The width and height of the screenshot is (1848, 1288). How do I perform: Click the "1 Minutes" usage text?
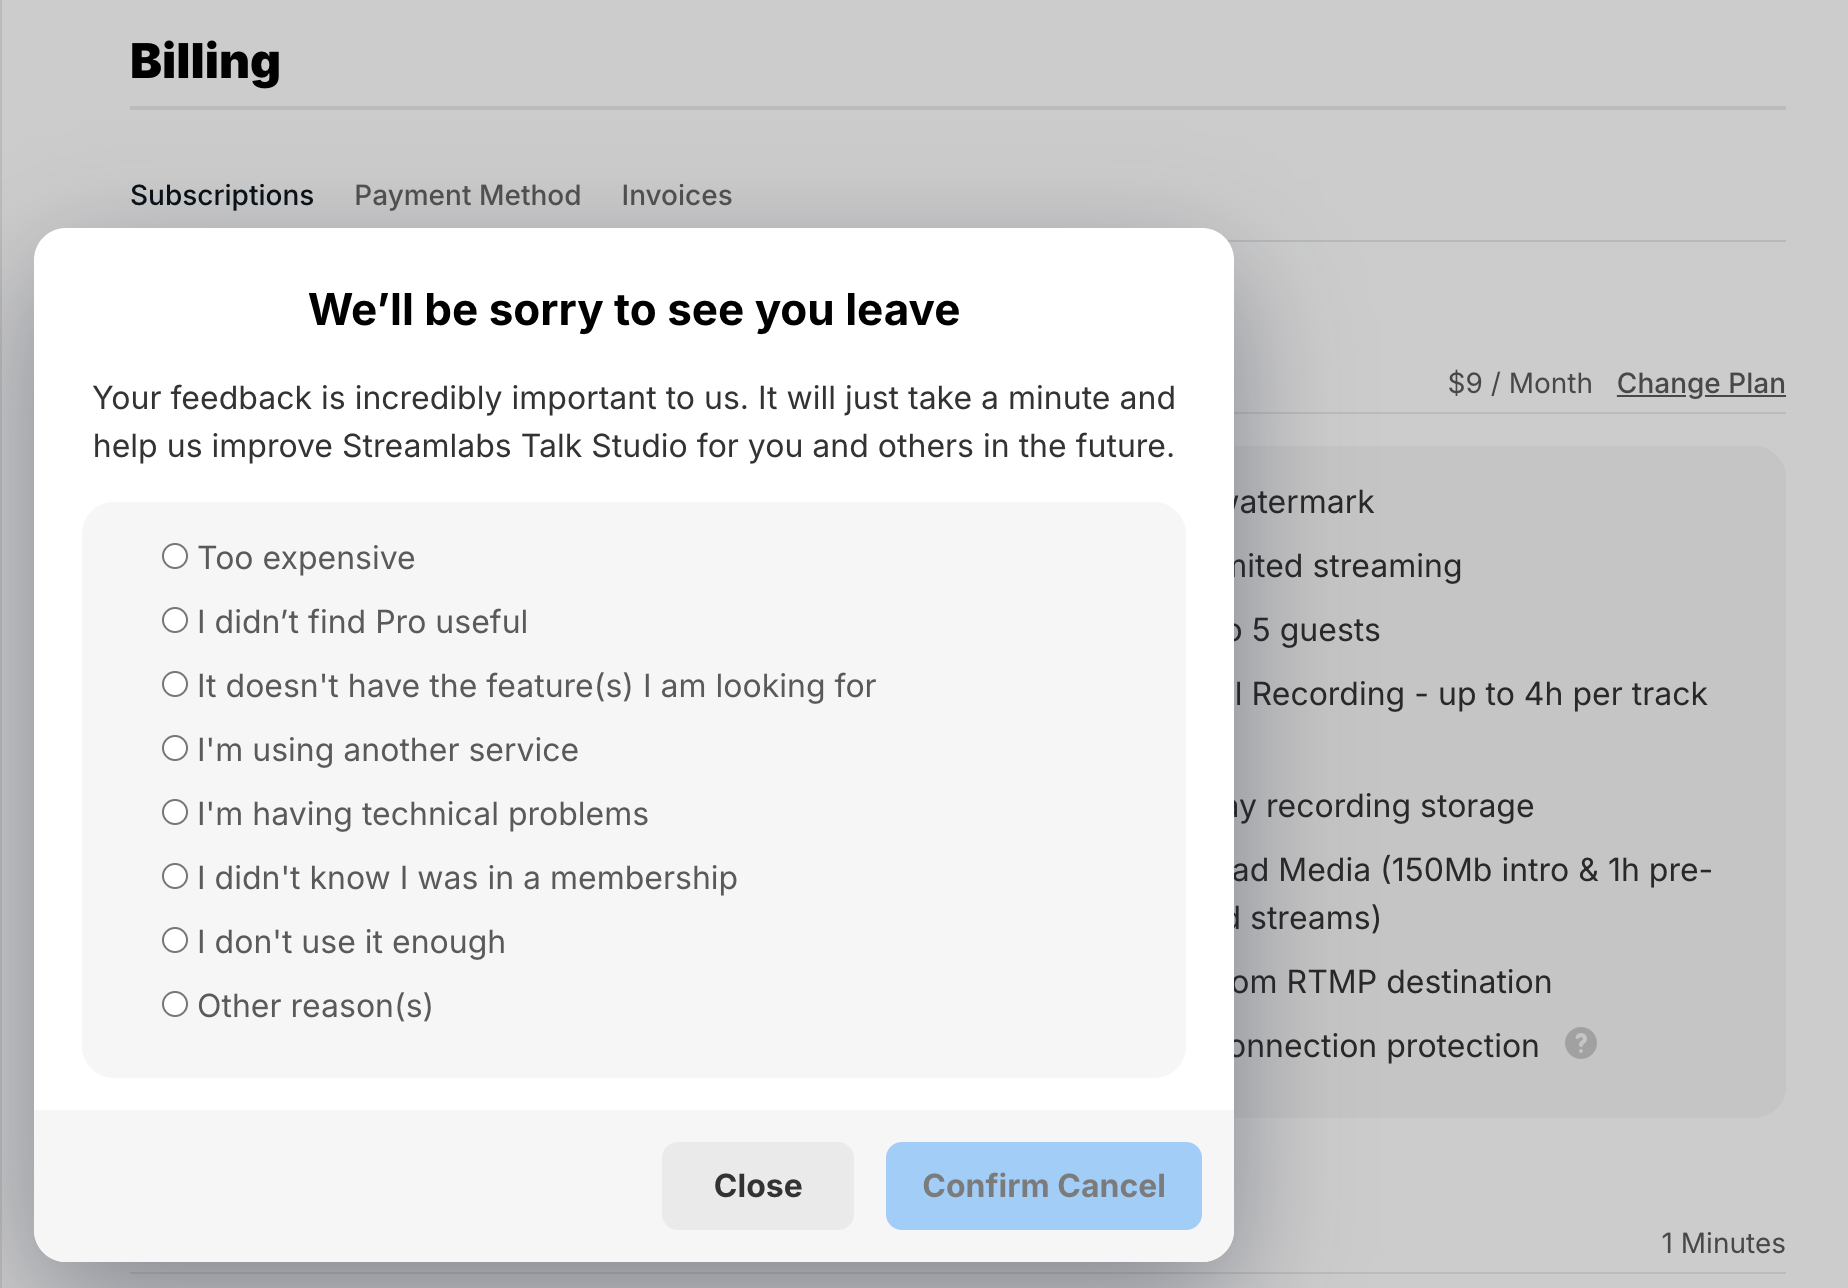click(x=1722, y=1243)
